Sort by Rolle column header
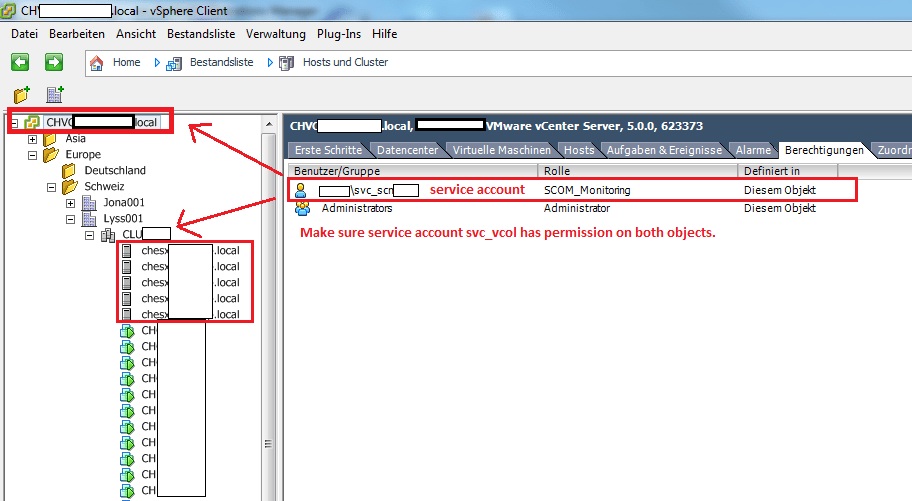The height and width of the screenshot is (501, 912). 638,171
